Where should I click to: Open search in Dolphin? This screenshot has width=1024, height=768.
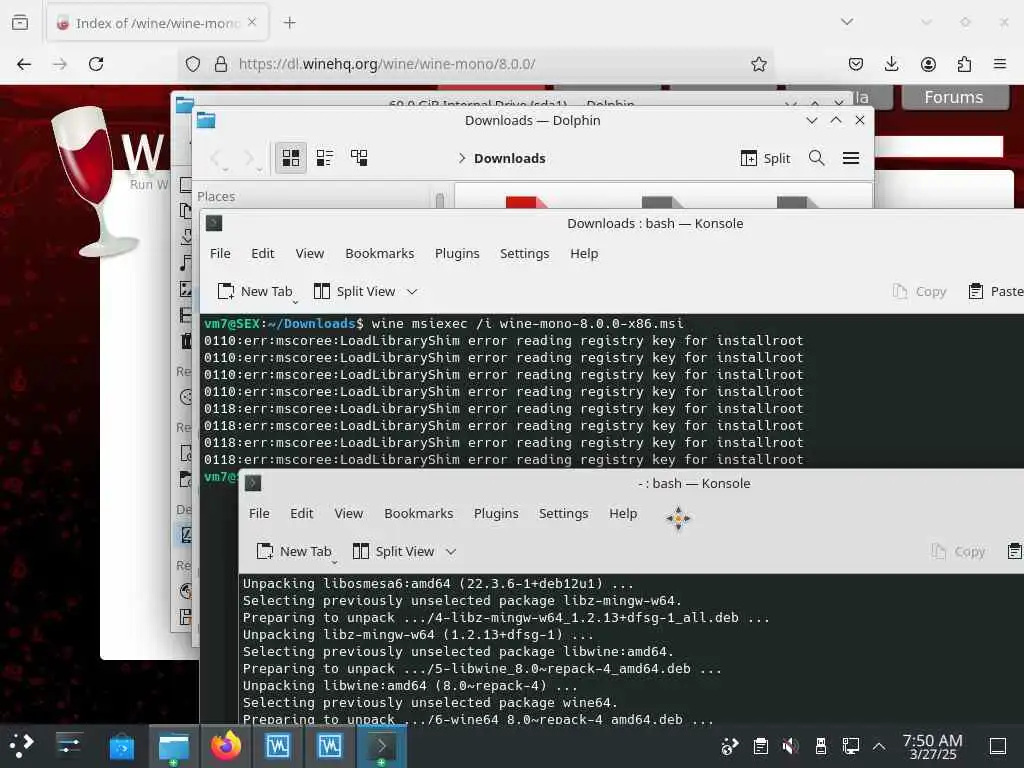[x=816, y=158]
